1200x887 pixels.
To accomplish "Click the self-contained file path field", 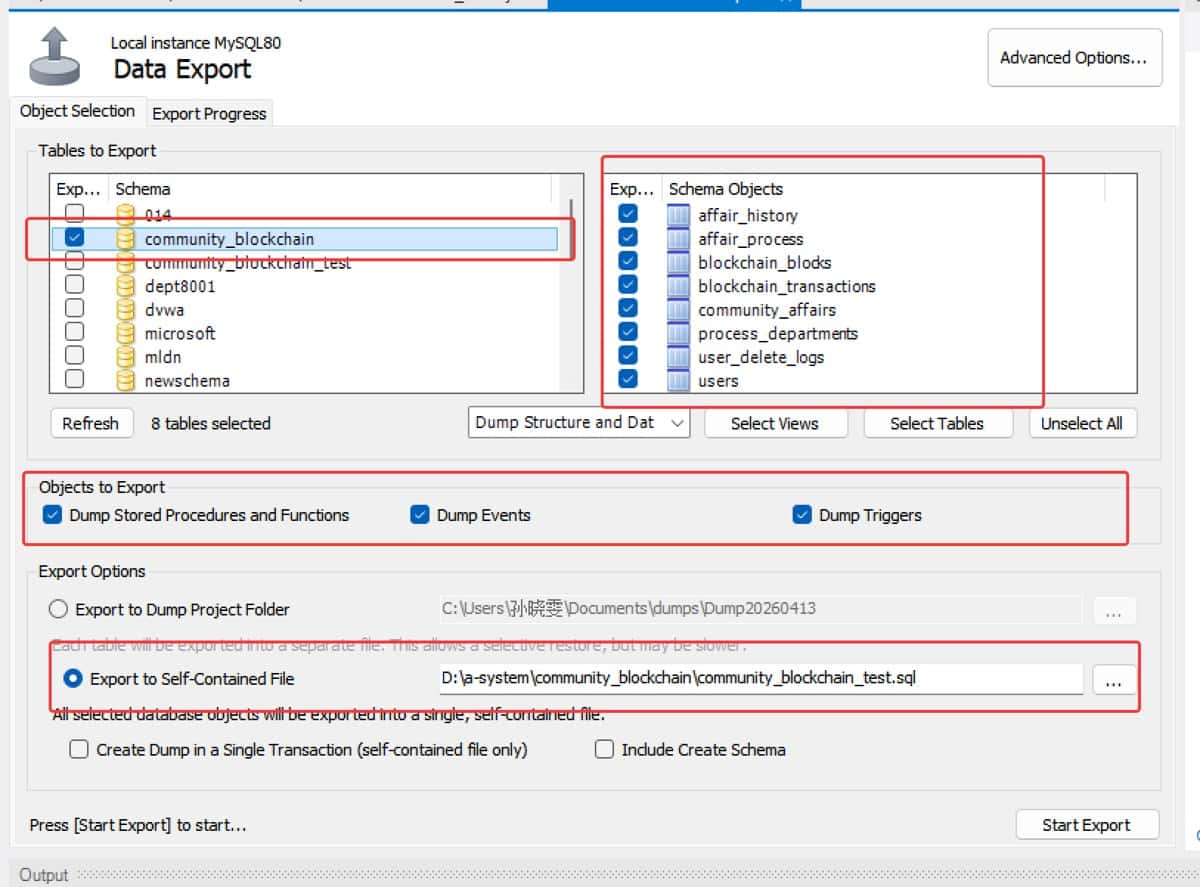I will (x=760, y=679).
